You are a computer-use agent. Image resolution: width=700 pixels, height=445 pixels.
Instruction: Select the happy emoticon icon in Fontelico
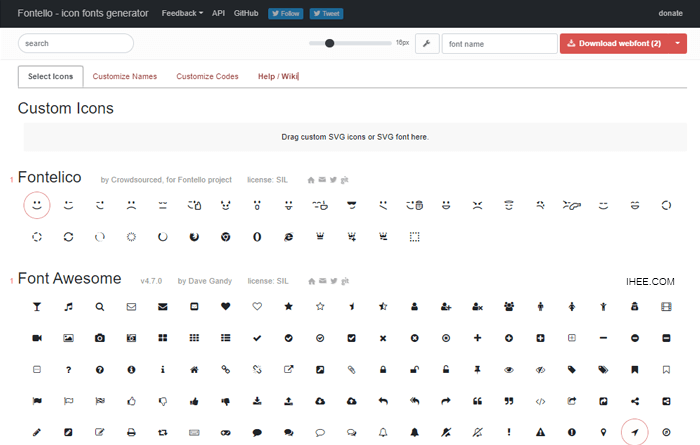[37, 205]
